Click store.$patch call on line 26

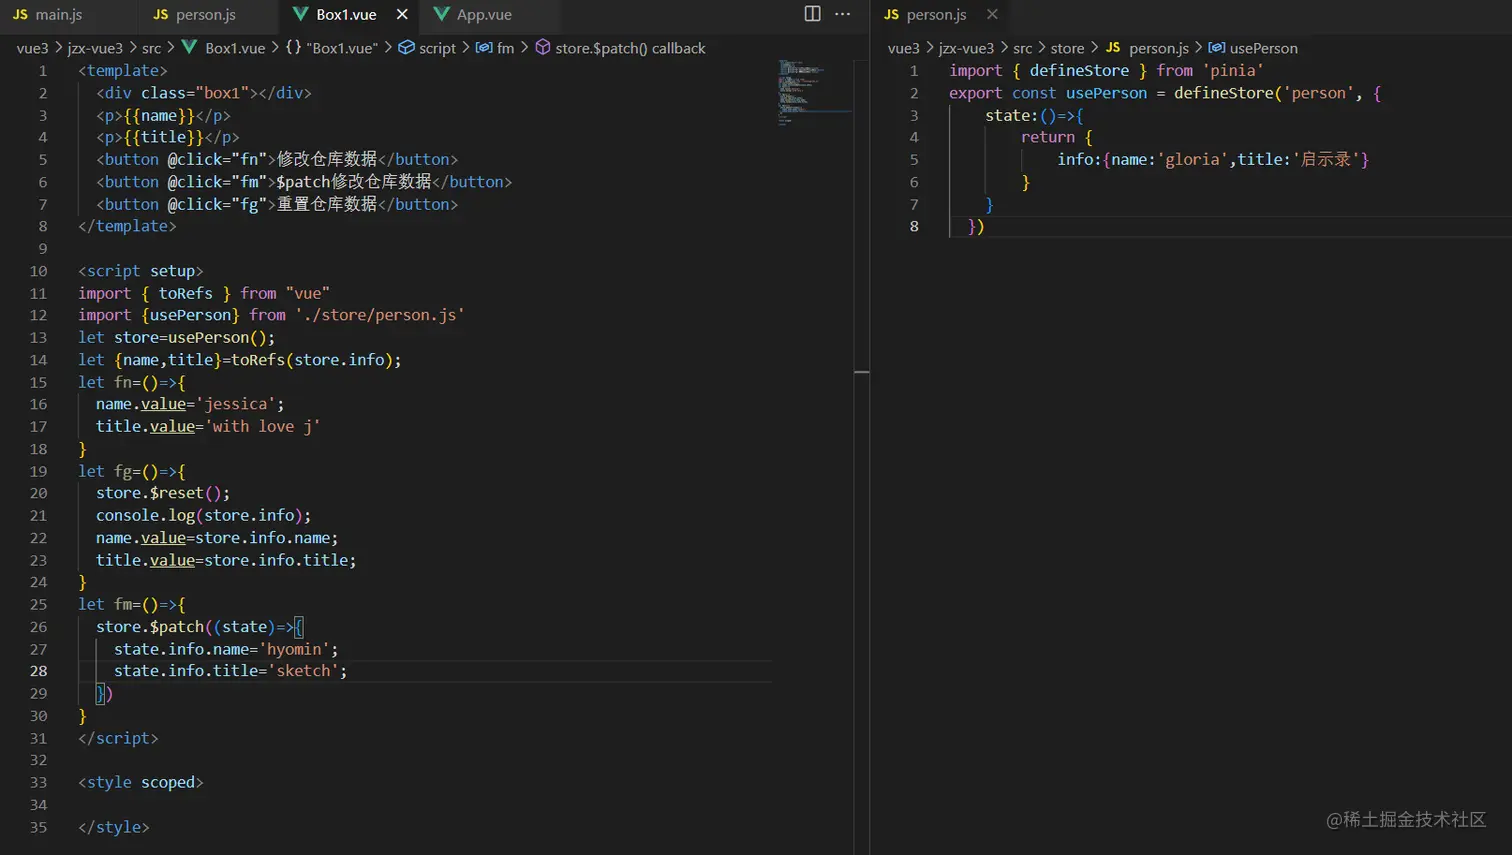pos(150,627)
